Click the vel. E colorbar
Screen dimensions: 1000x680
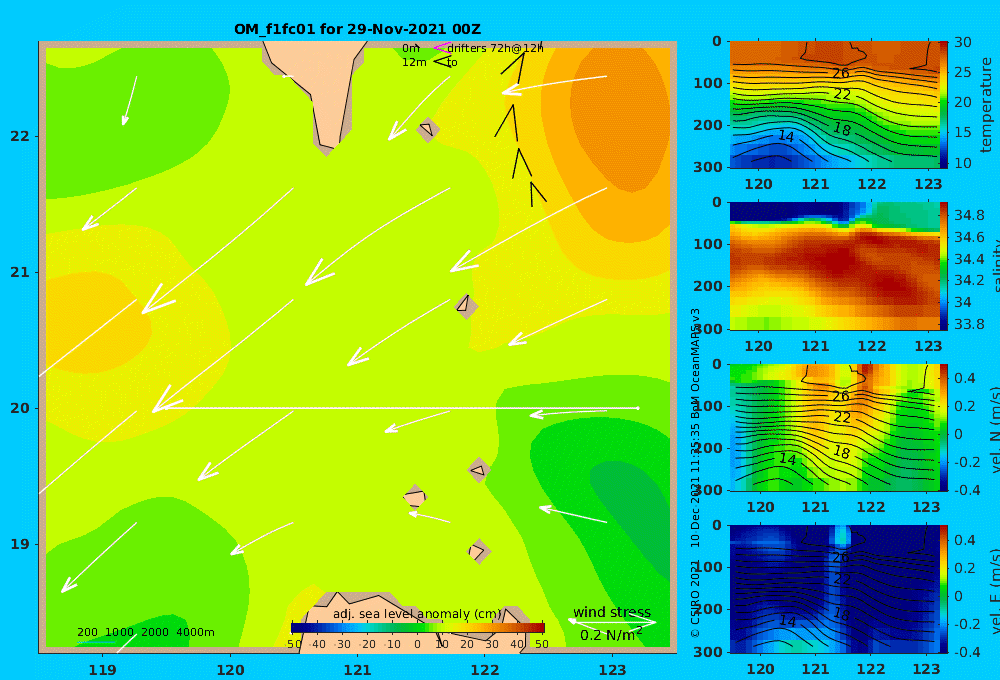point(944,589)
